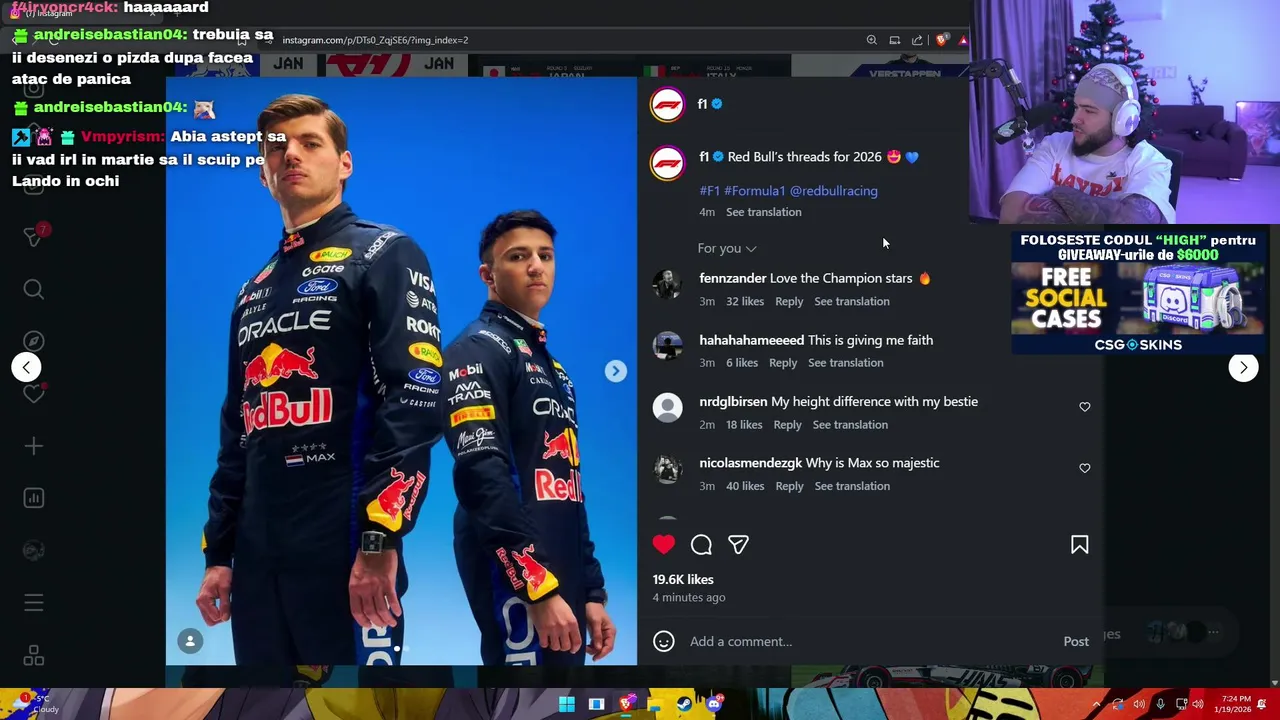Image resolution: width=1280 pixels, height=720 pixels.
Task: Open the comment bubble icon
Action: (x=701, y=544)
